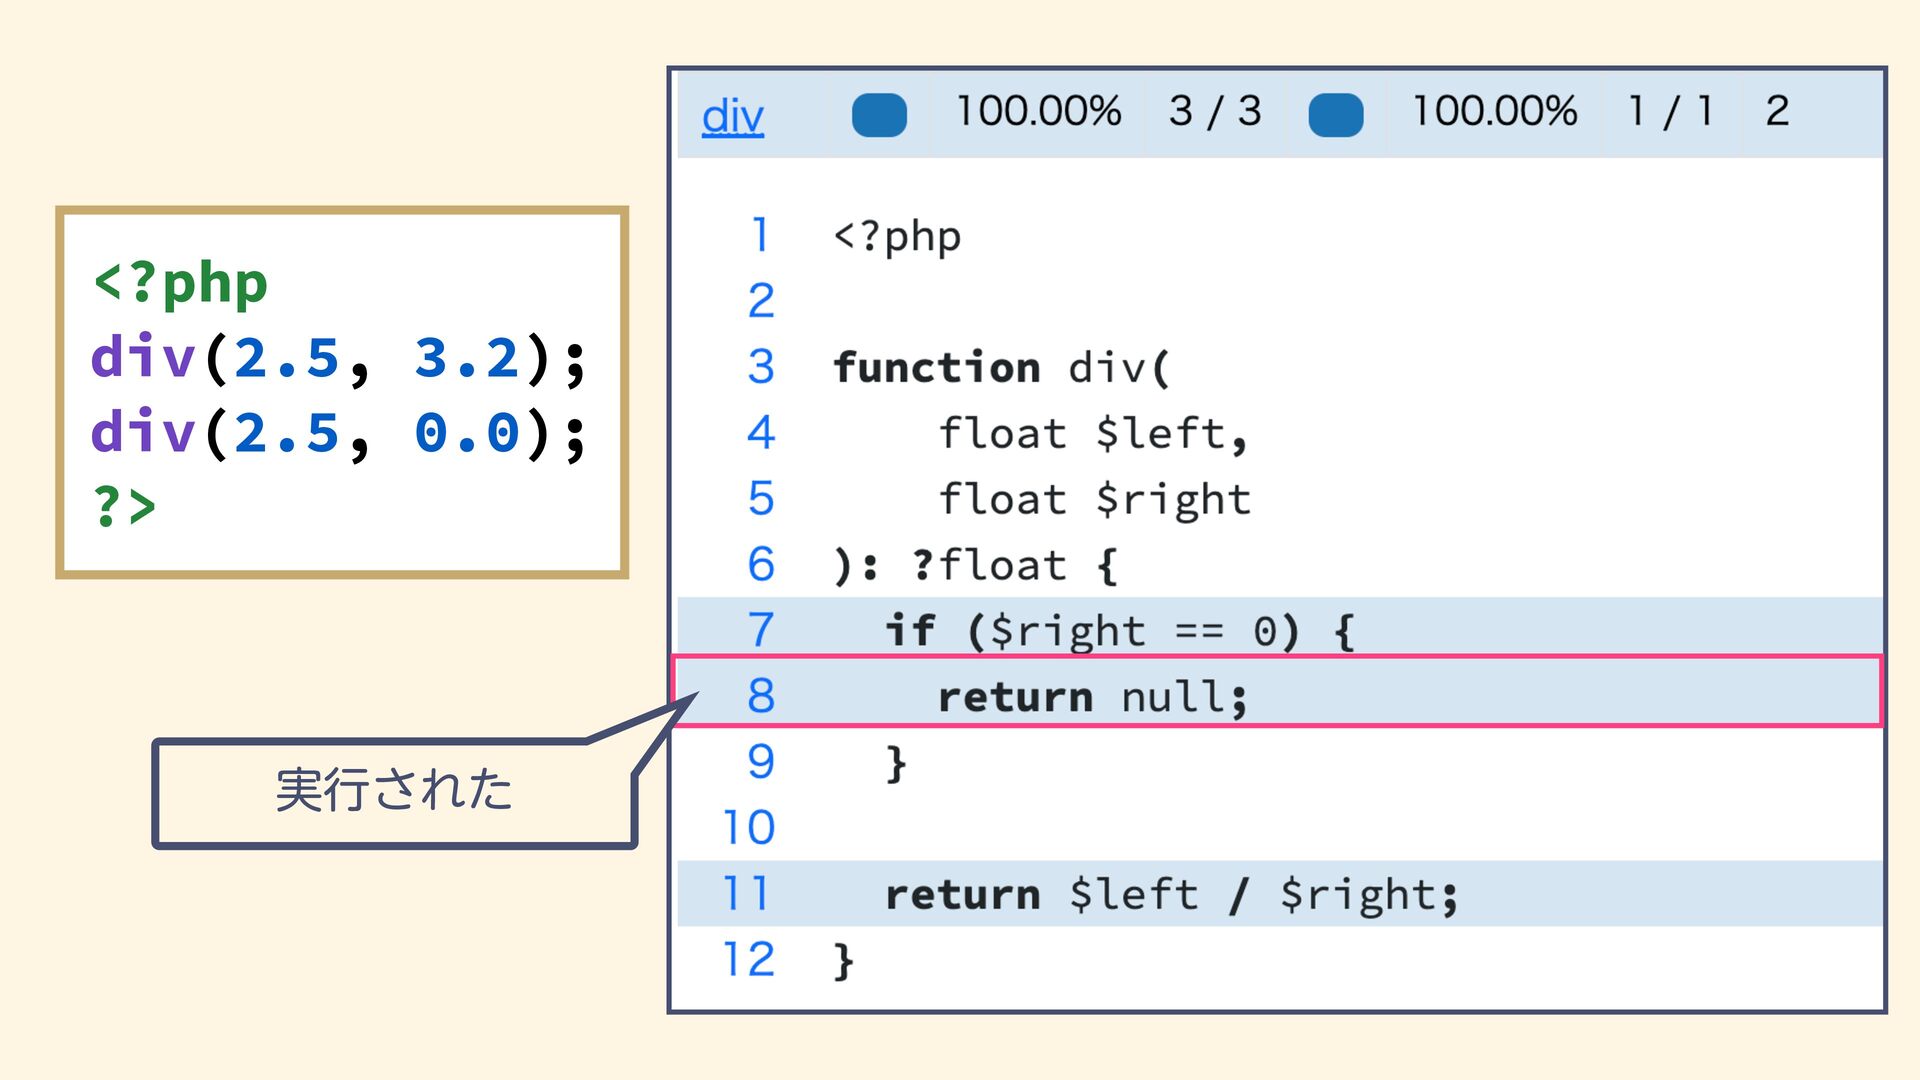
Task: Click the first blue coverage bar
Action: [x=879, y=114]
